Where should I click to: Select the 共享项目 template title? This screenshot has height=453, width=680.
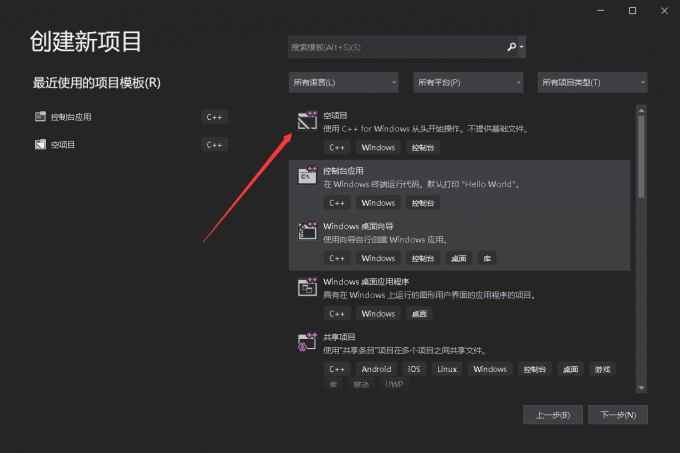(x=339, y=337)
